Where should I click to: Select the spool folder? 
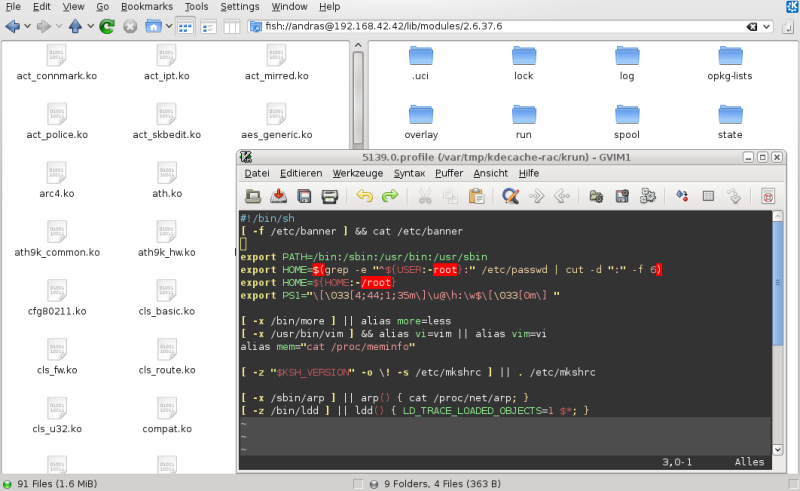tap(627, 122)
